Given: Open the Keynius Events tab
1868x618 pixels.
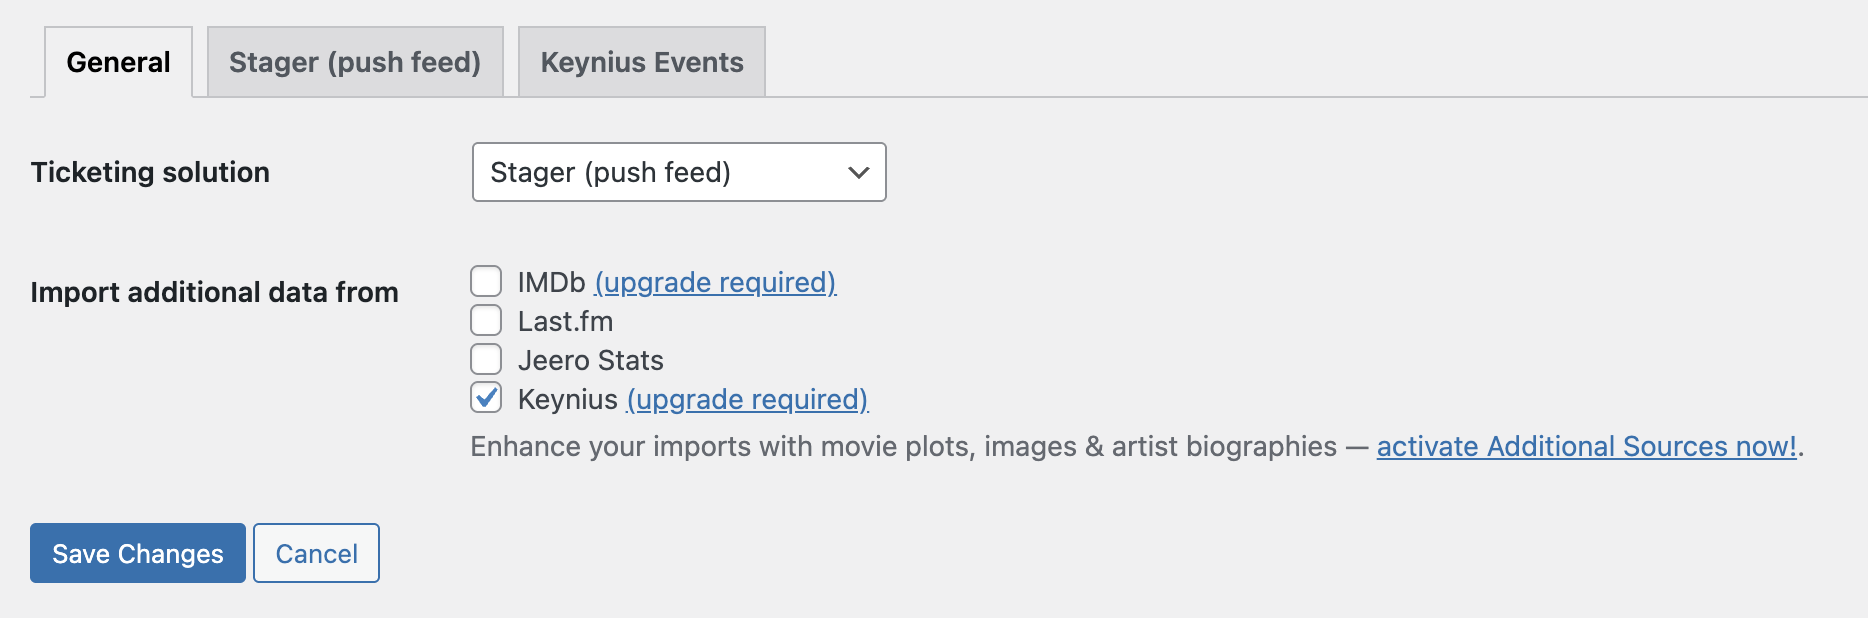Looking at the screenshot, I should 641,61.
